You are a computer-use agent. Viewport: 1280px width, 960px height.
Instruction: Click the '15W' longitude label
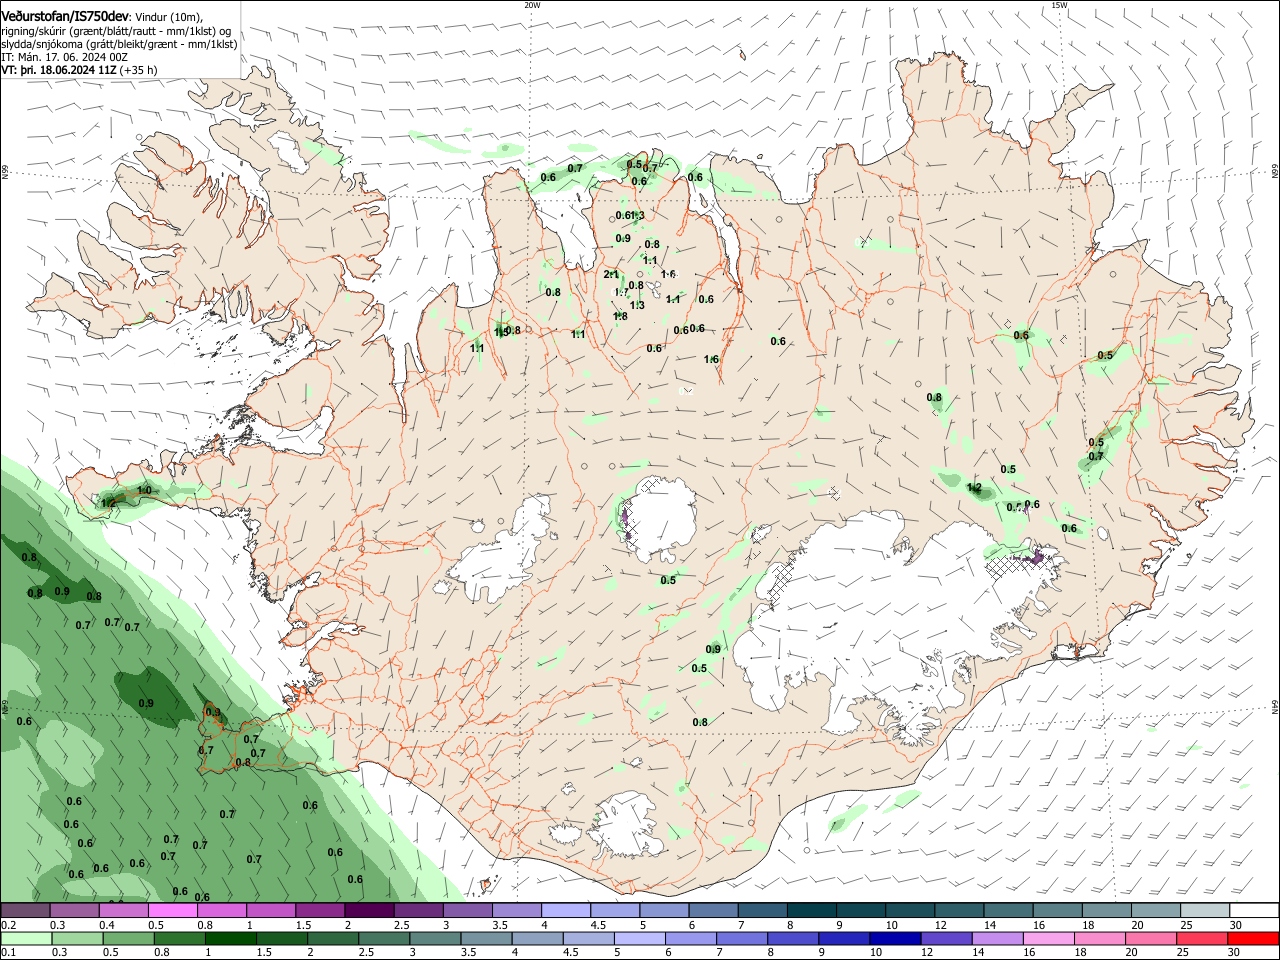pos(1059,5)
